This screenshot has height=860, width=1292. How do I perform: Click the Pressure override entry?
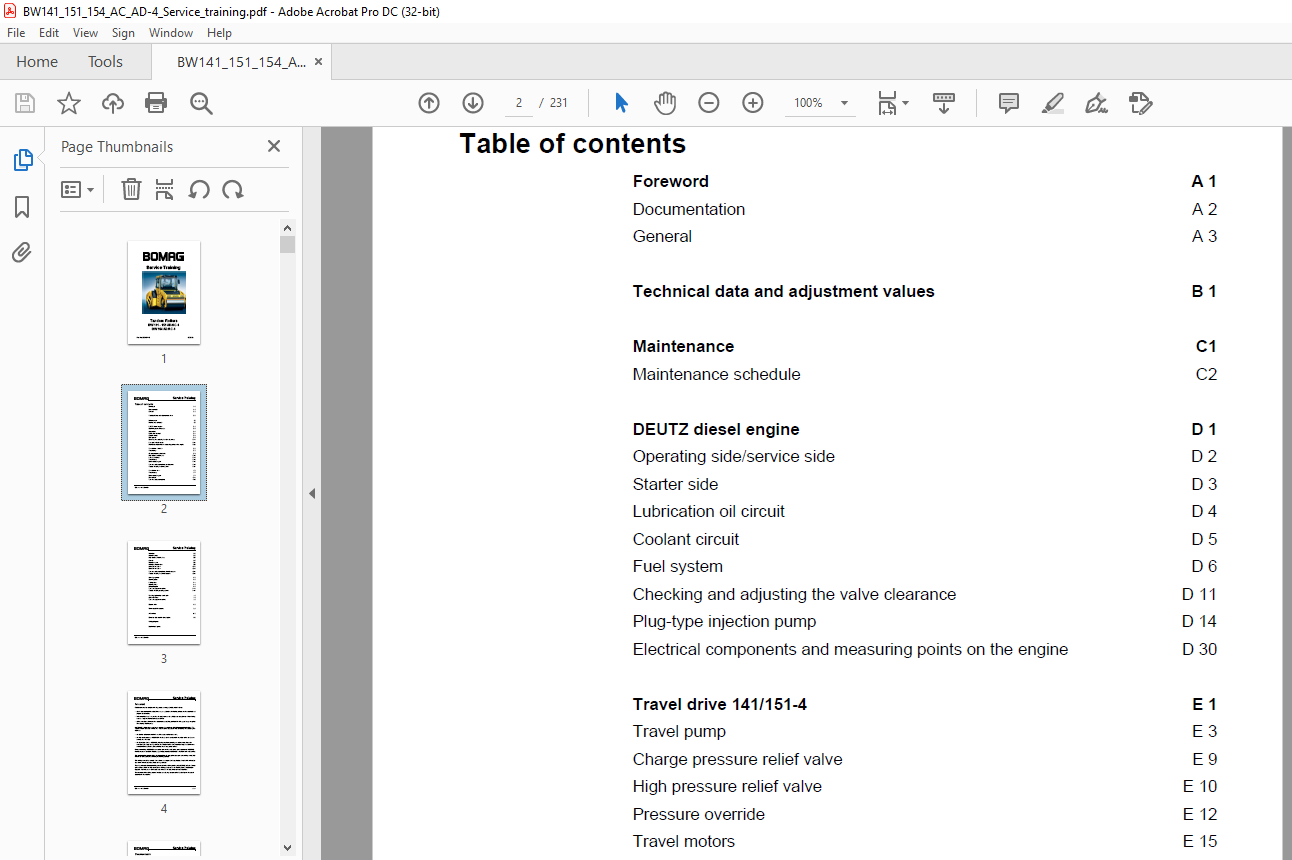[x=699, y=814]
